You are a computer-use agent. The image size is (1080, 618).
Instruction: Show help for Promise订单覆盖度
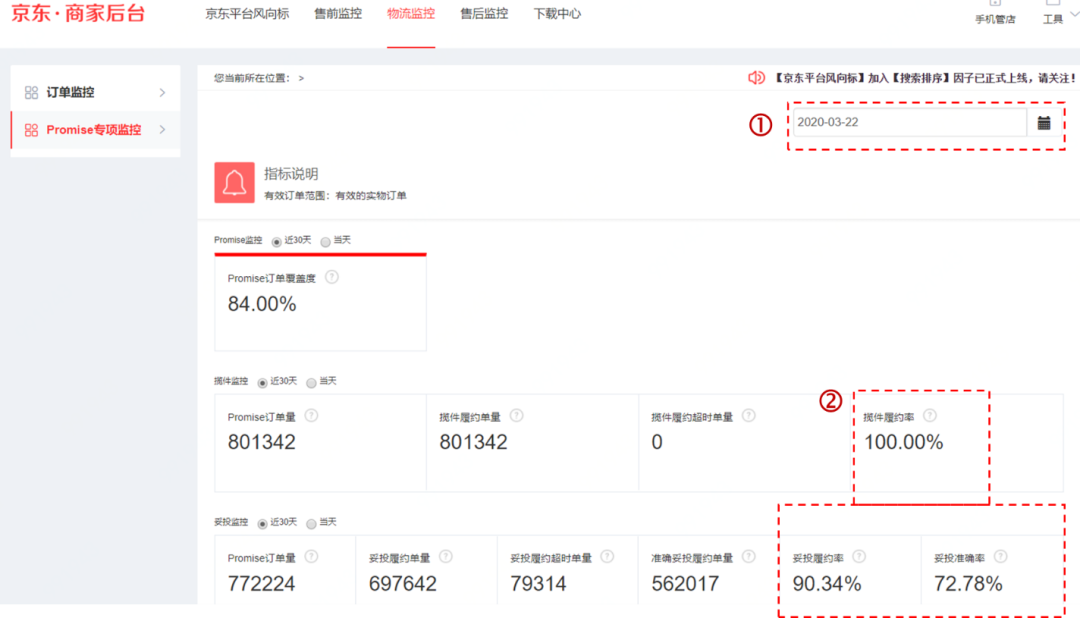(x=332, y=277)
